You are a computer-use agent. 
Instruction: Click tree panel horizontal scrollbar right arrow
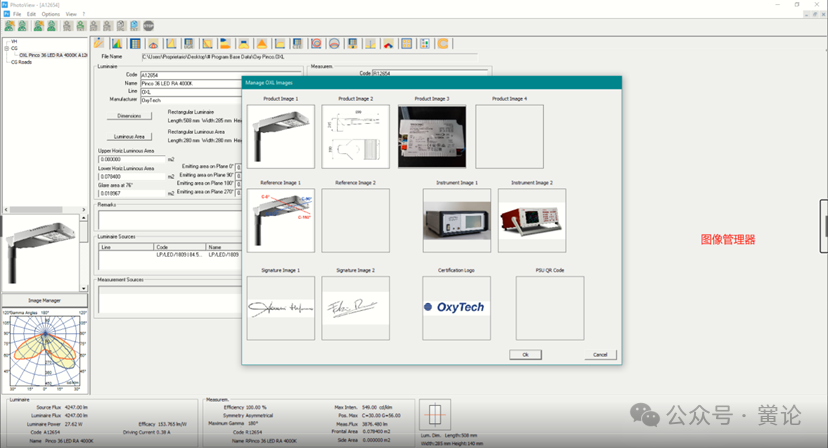pos(83,210)
